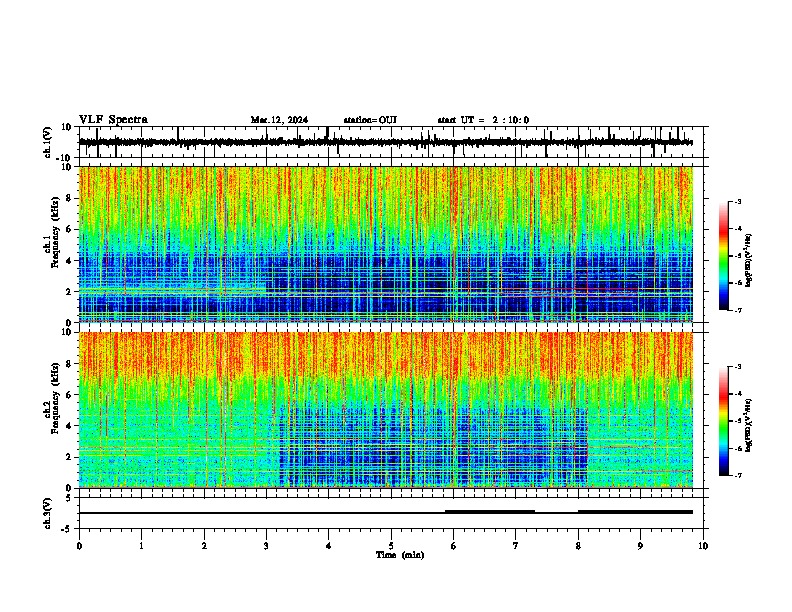Click the thick ch.3 bar between minutes 6 and 7
The image size is (792, 612).
(490, 512)
